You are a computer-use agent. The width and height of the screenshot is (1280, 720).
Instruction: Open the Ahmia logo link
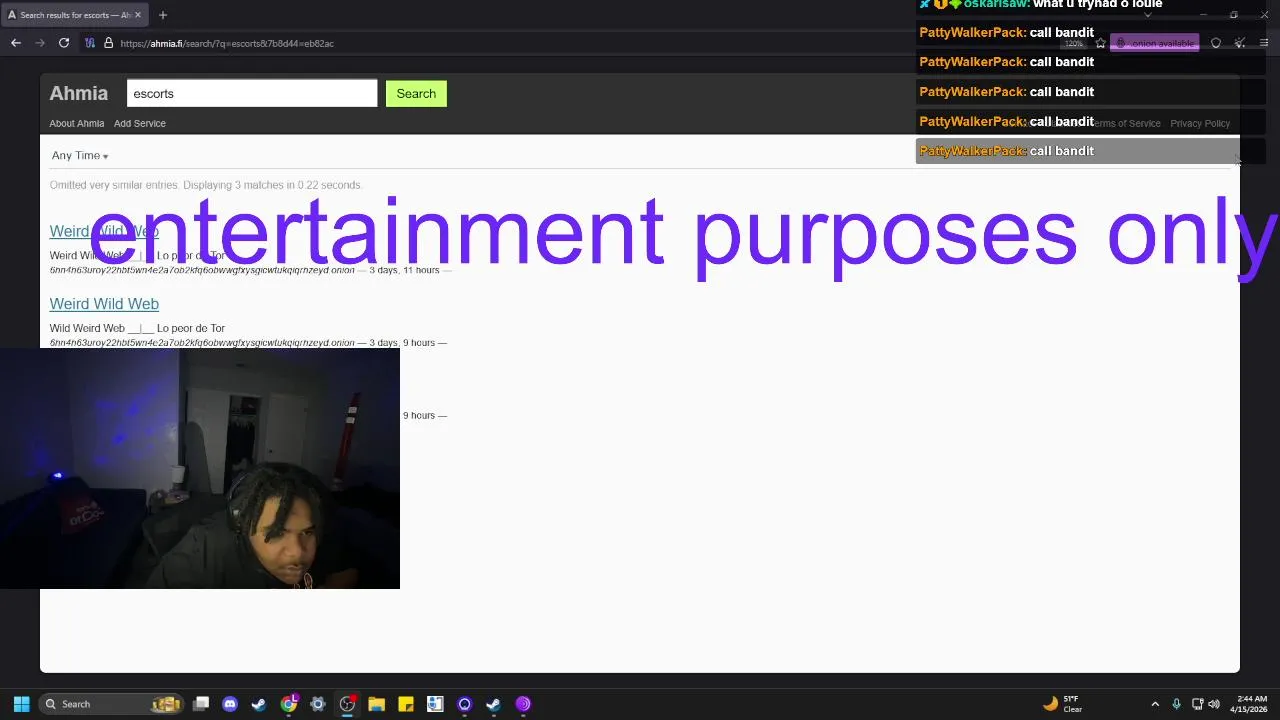[x=79, y=93]
